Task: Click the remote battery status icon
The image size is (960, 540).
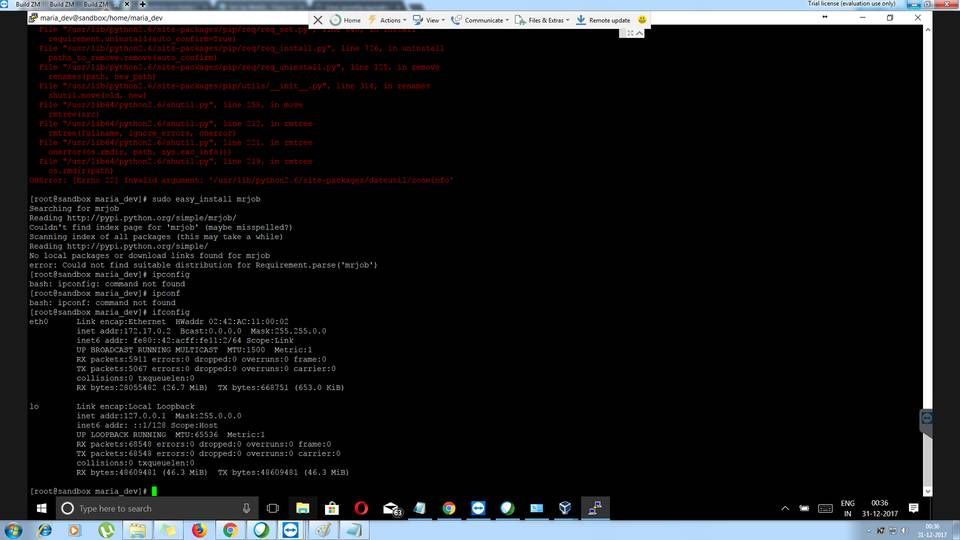Action: (x=804, y=508)
